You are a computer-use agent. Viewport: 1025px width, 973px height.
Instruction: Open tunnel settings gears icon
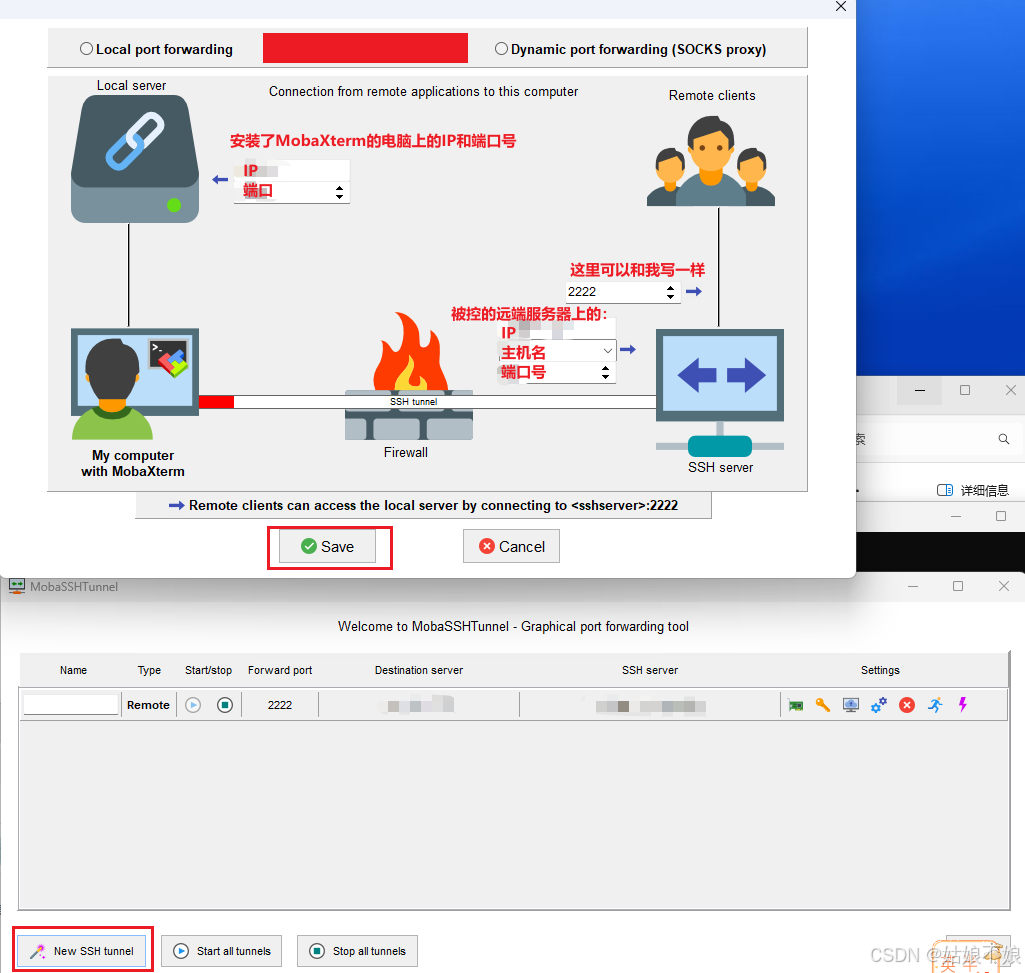879,705
